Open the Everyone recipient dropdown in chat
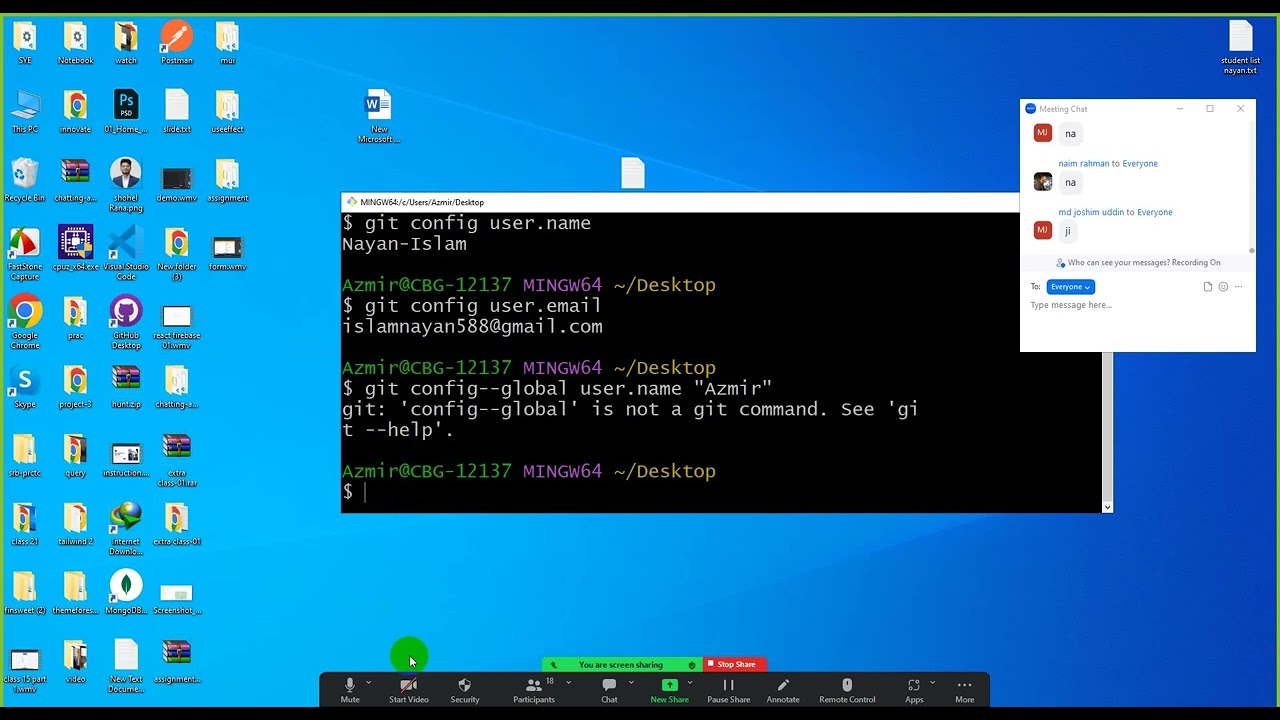Image resolution: width=1280 pixels, height=720 pixels. click(1070, 287)
